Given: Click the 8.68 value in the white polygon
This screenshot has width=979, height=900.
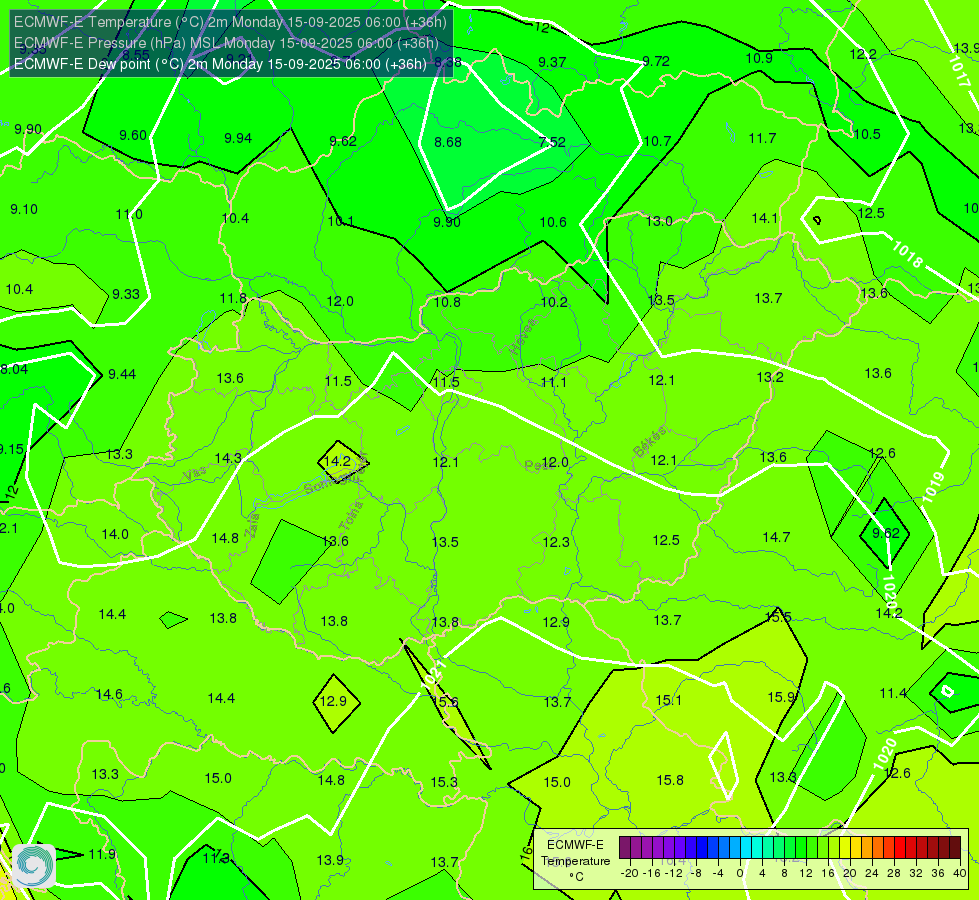Looking at the screenshot, I should point(448,142).
